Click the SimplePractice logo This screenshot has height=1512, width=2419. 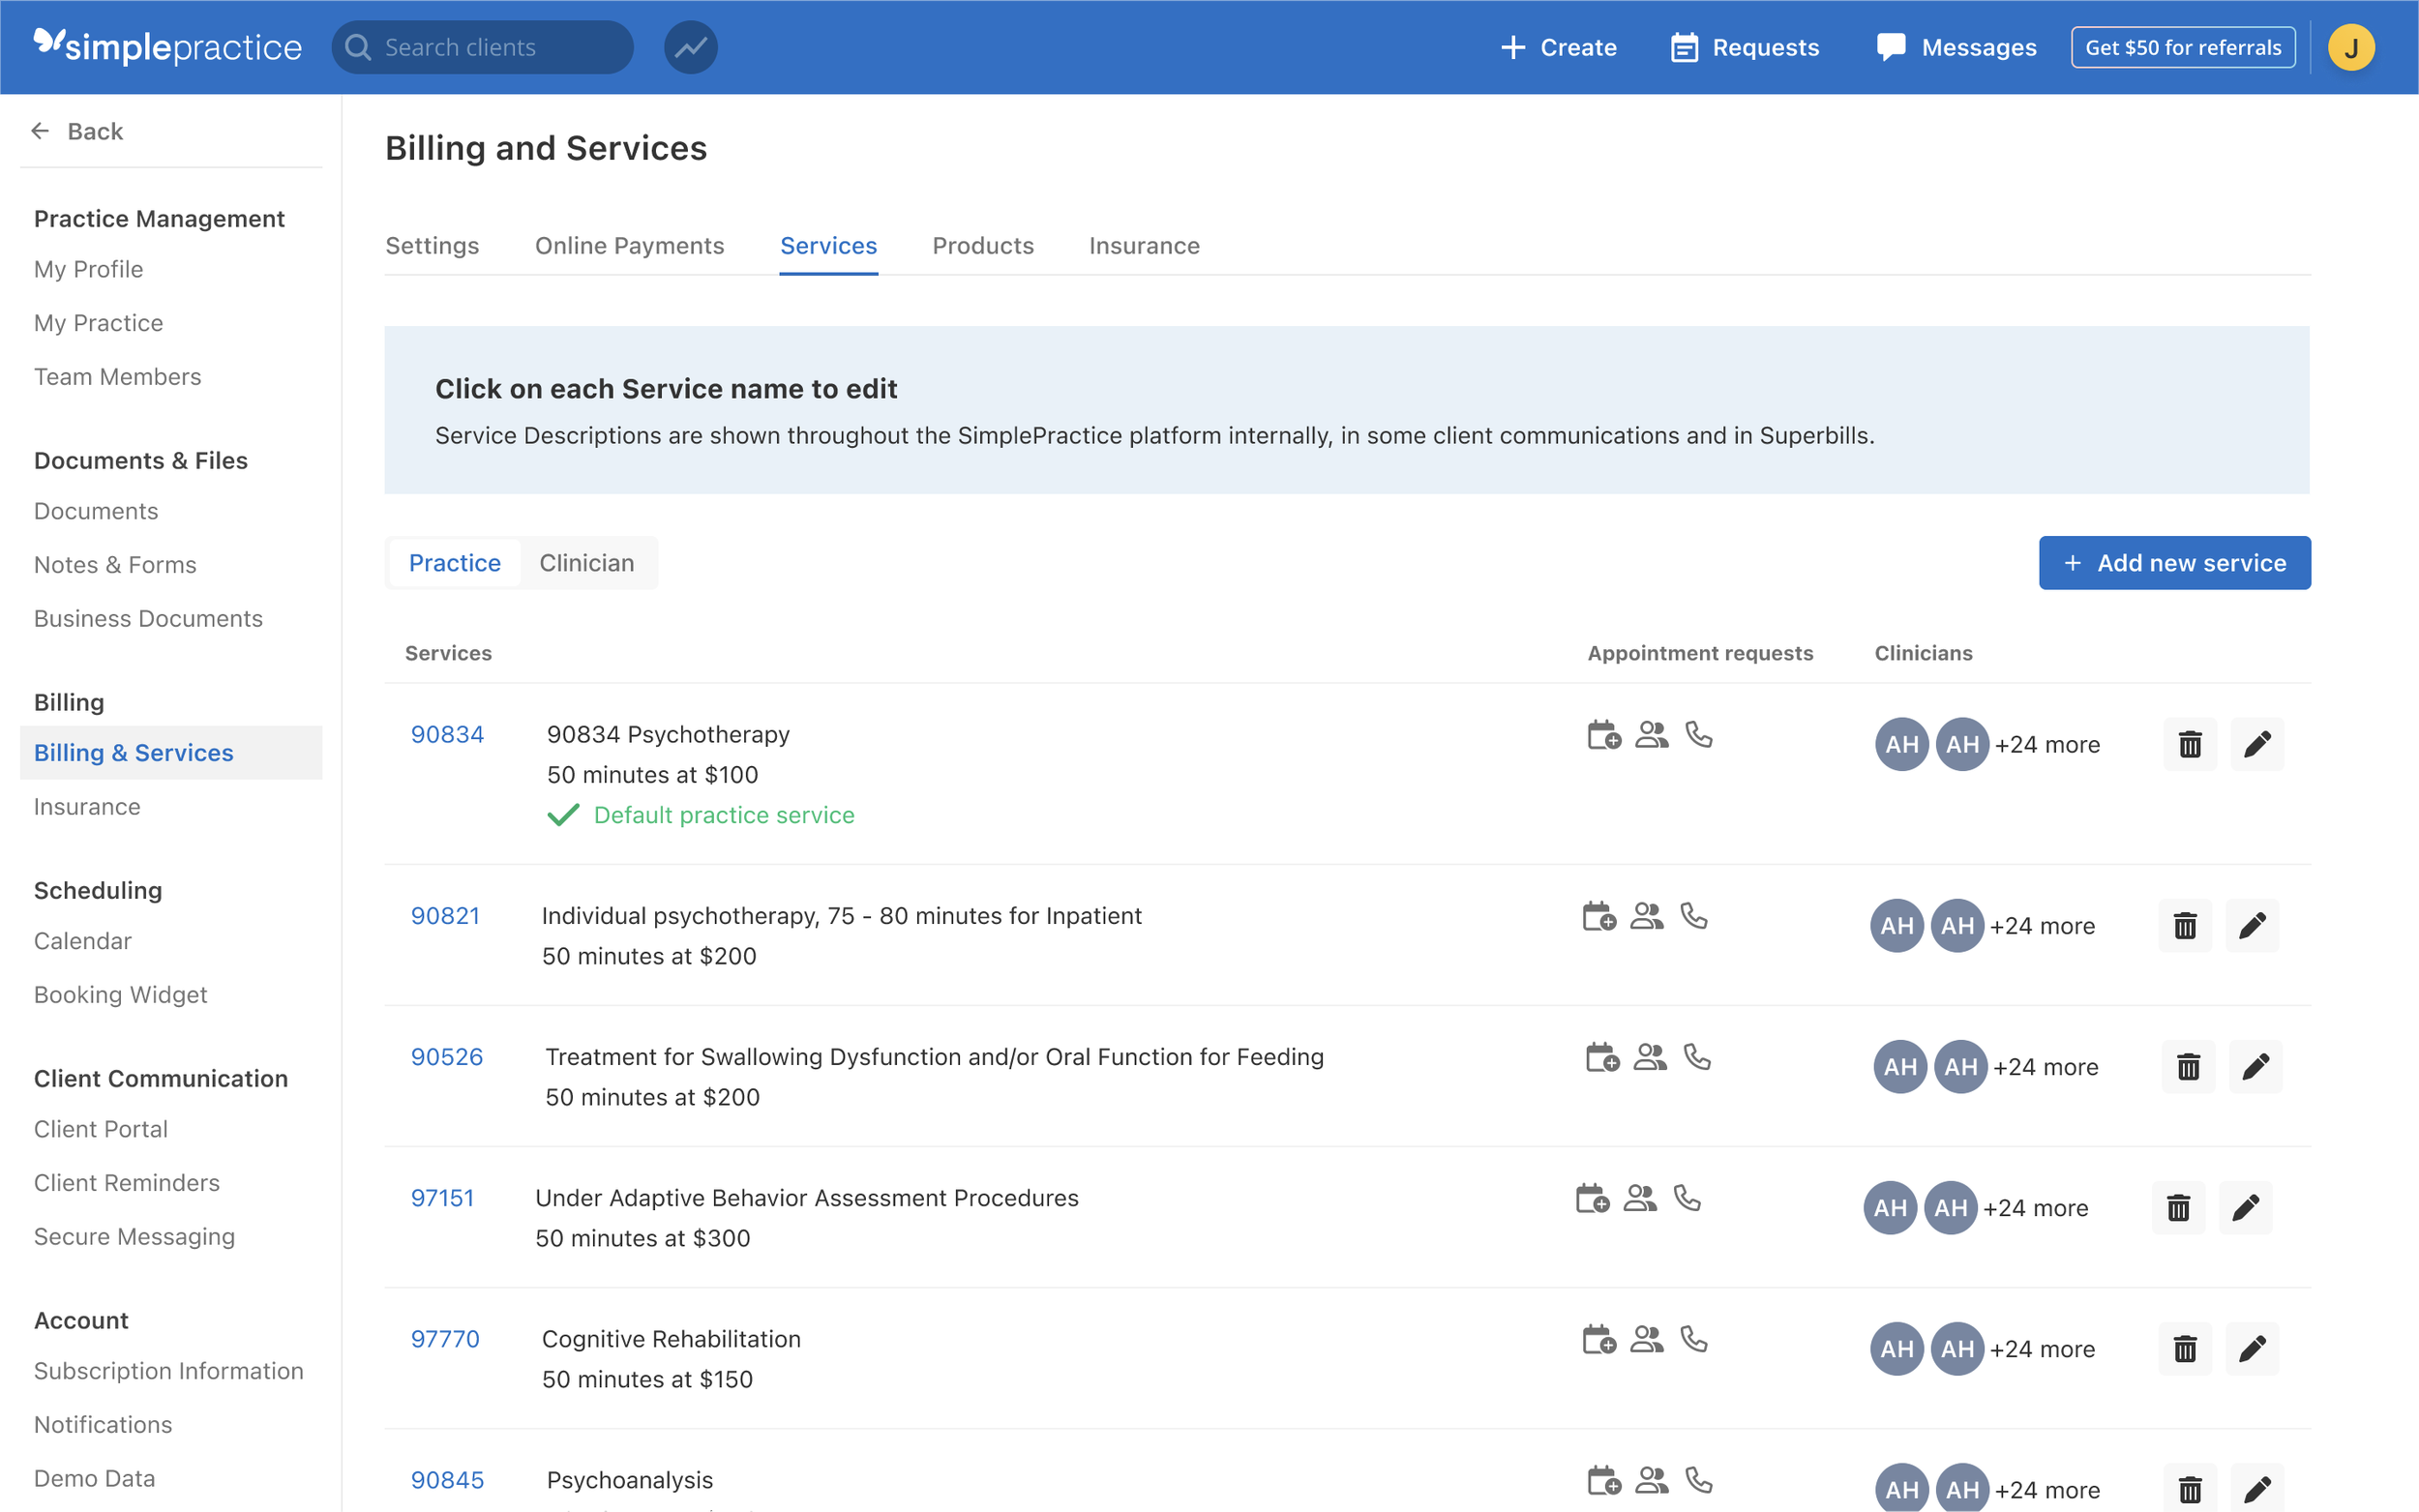click(167, 46)
